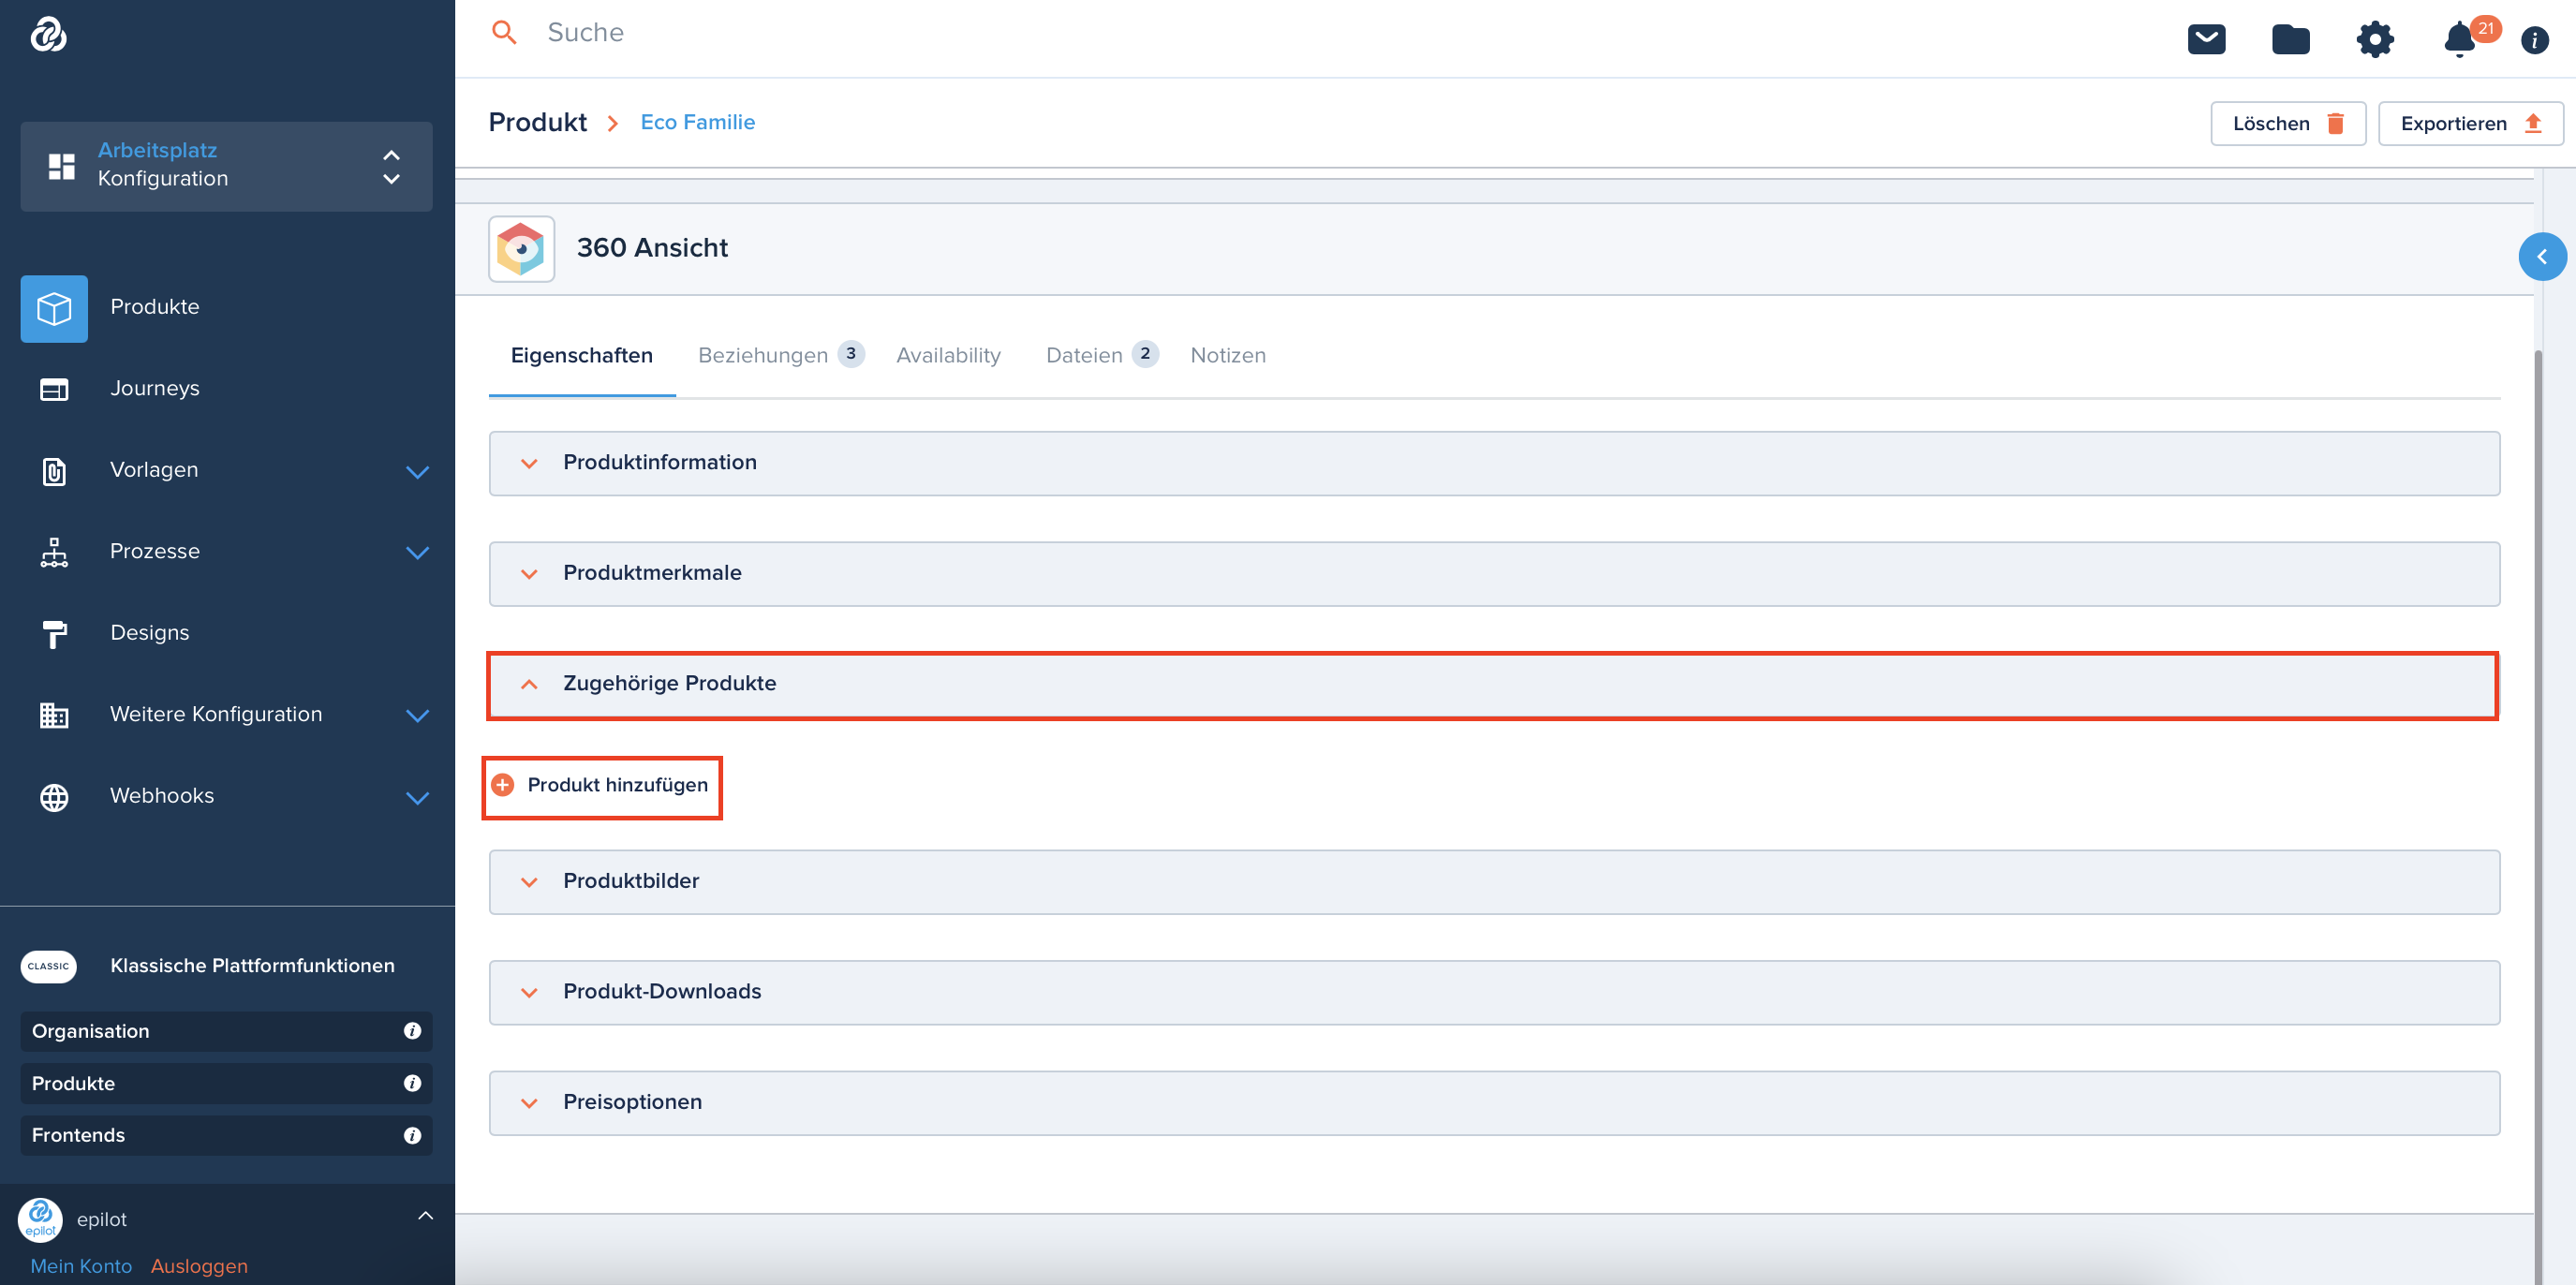Click the Prozesse workflow icon
The image size is (2576, 1285).
tap(54, 552)
